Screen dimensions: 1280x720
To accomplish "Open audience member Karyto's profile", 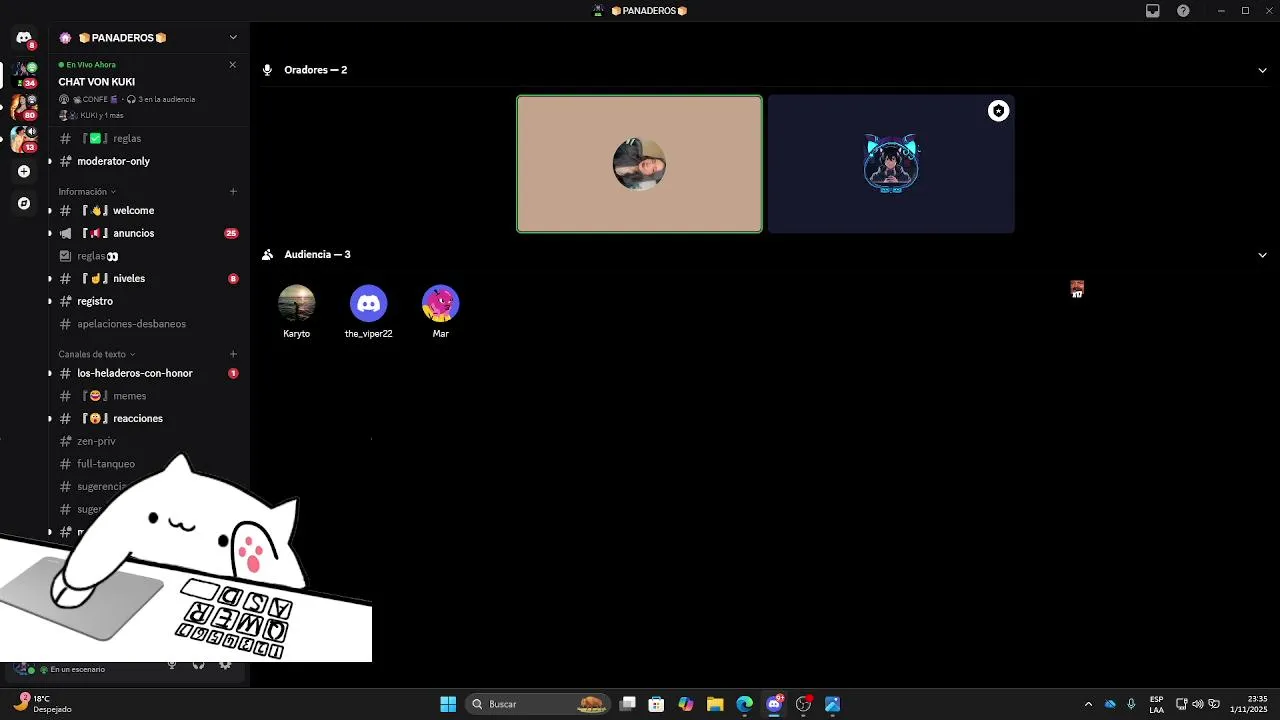I will click(x=296, y=311).
